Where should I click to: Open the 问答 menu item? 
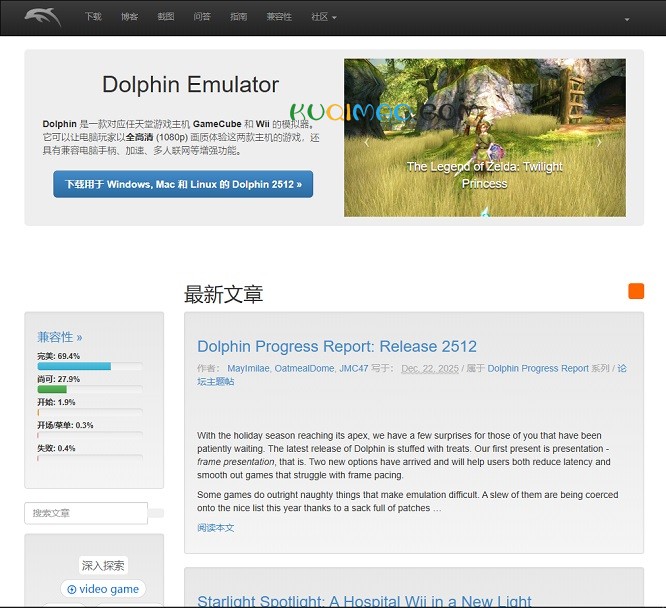202,17
